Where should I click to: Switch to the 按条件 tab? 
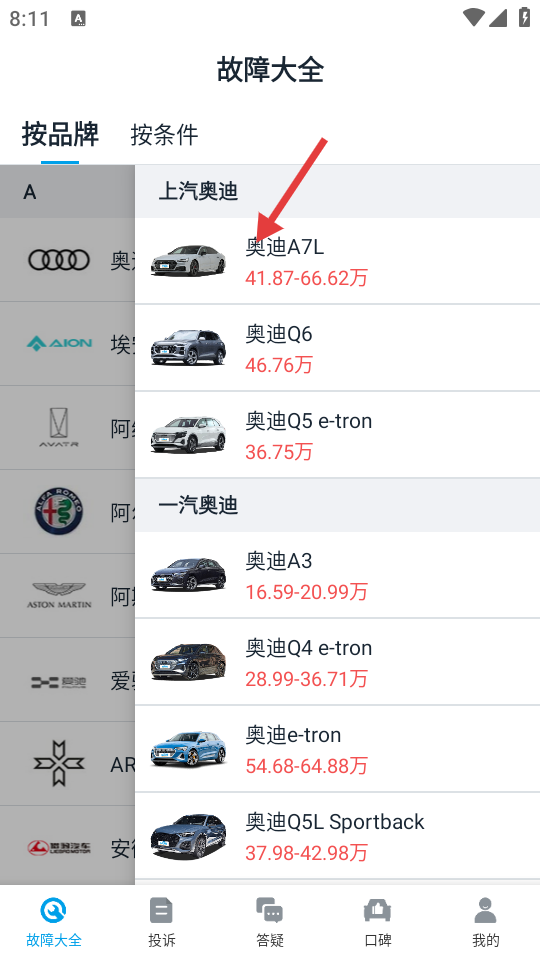click(x=164, y=135)
